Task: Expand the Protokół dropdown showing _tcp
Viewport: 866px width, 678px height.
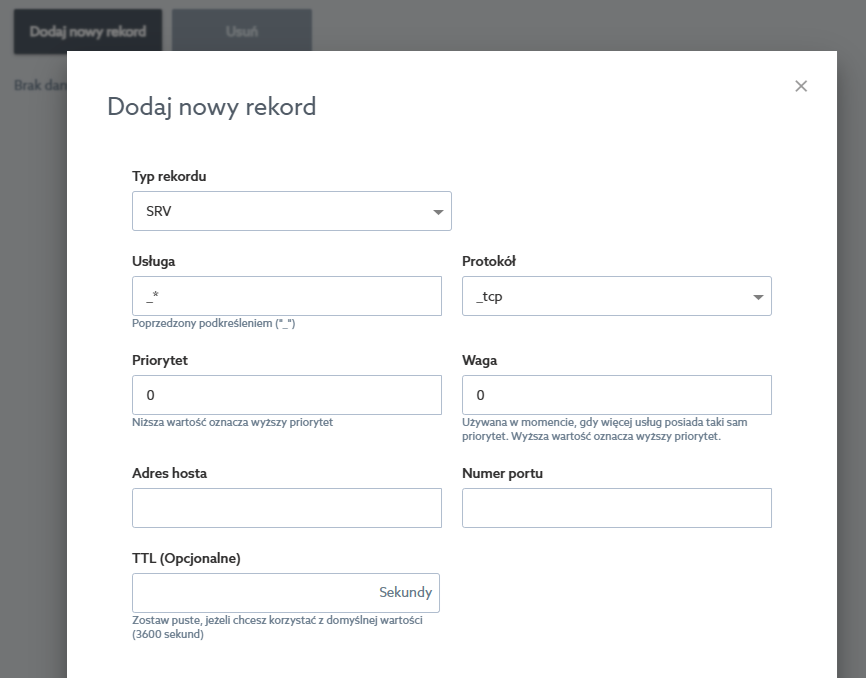Action: 616,296
